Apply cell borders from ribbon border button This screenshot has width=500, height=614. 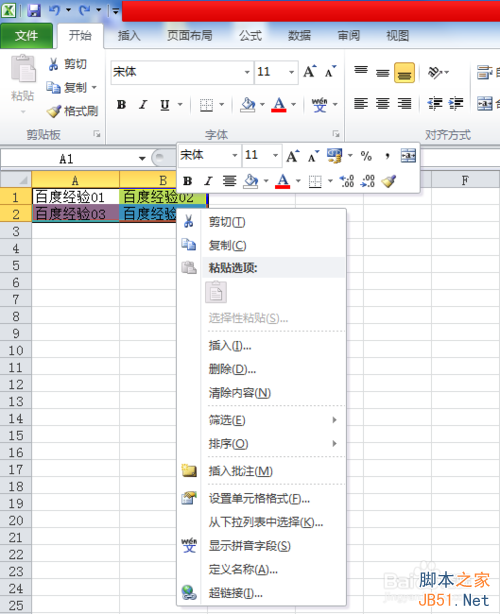click(206, 105)
